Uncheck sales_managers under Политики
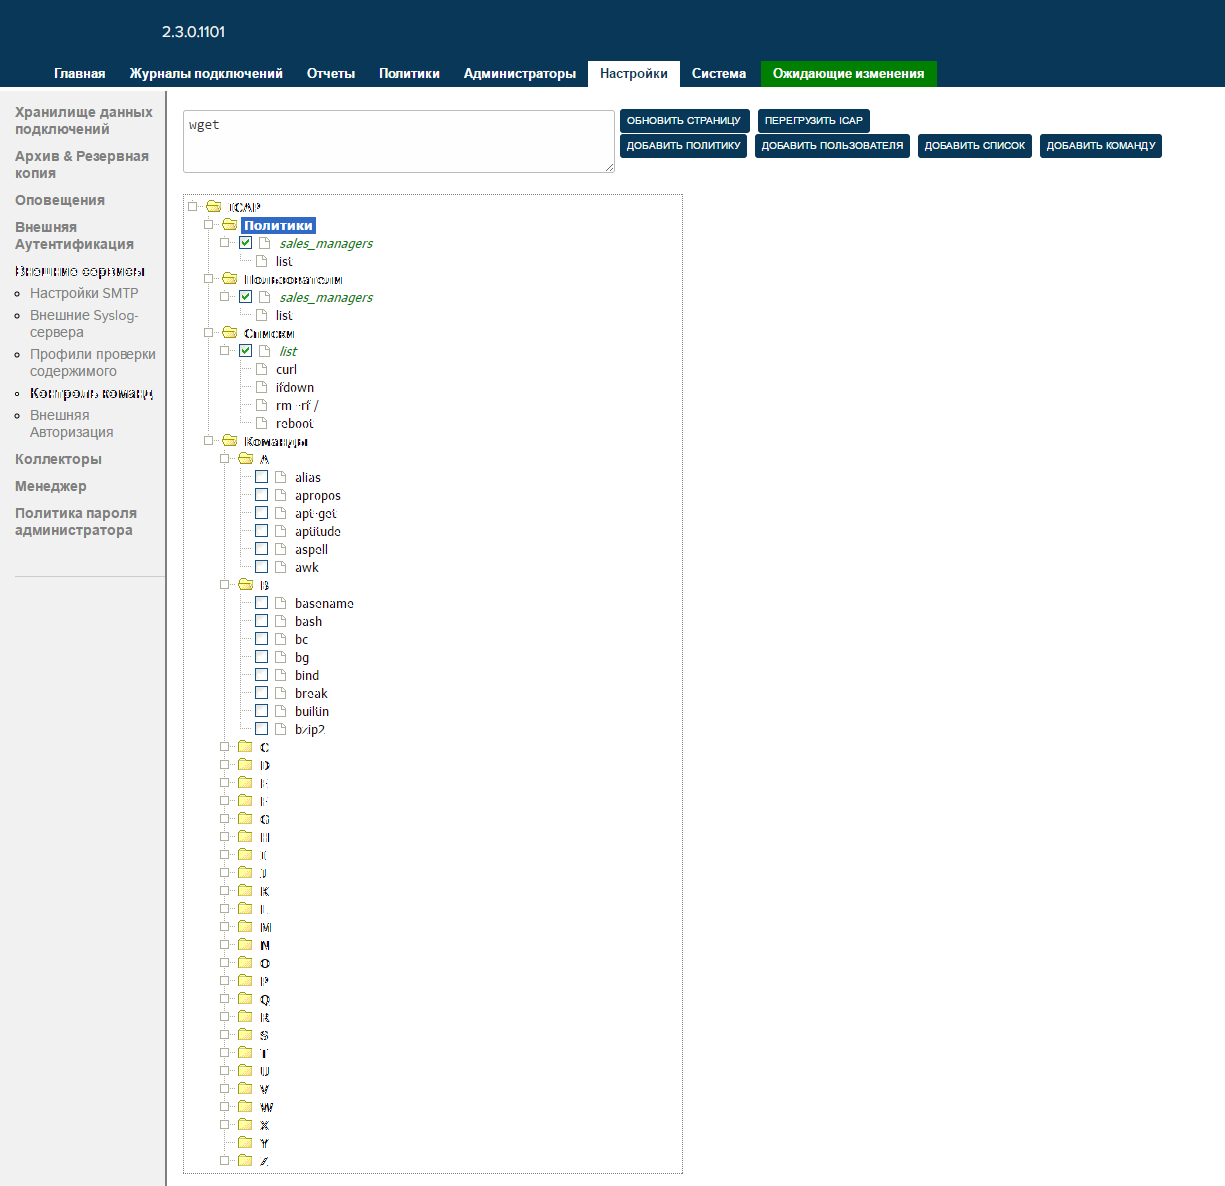 coord(245,243)
